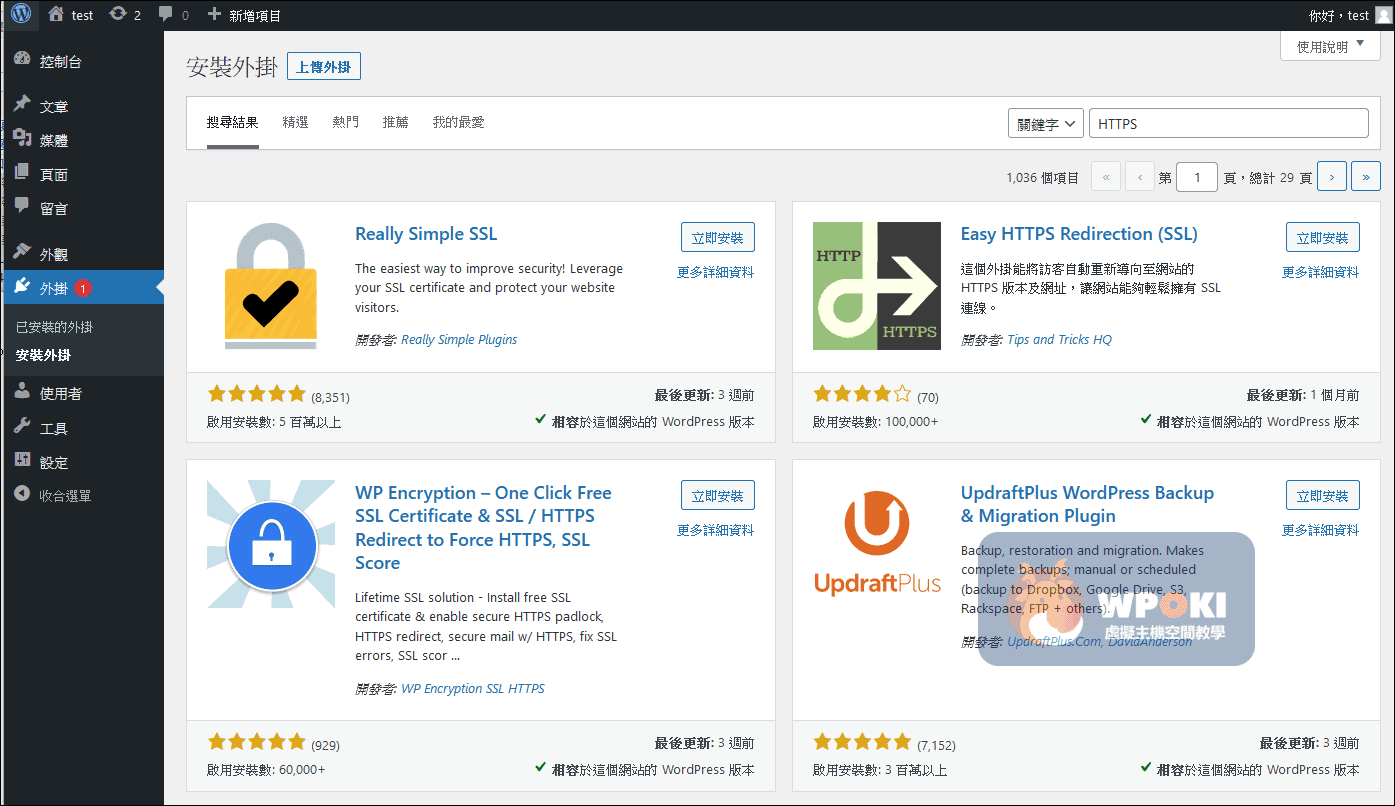Open the 關鍵字 search type dropdown

(1045, 124)
